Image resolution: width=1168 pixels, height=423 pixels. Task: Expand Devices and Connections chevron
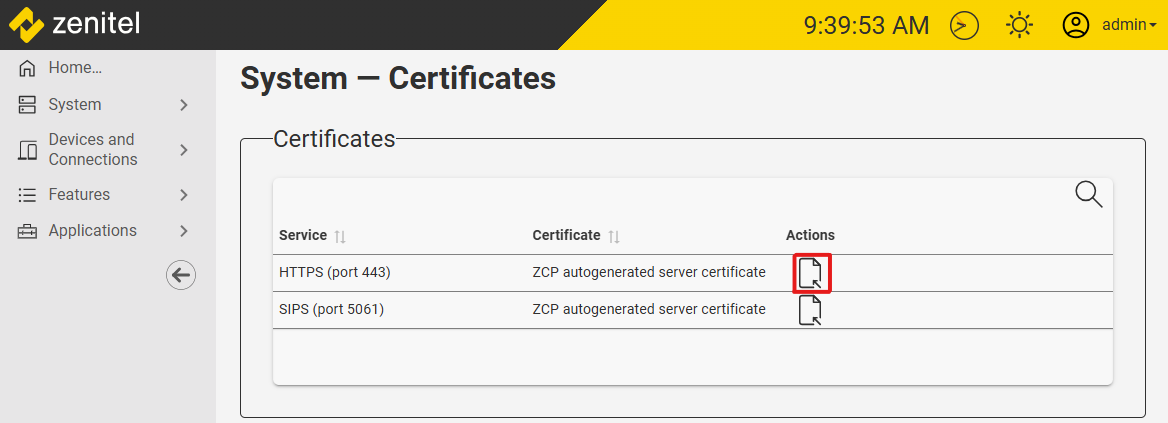coord(184,150)
